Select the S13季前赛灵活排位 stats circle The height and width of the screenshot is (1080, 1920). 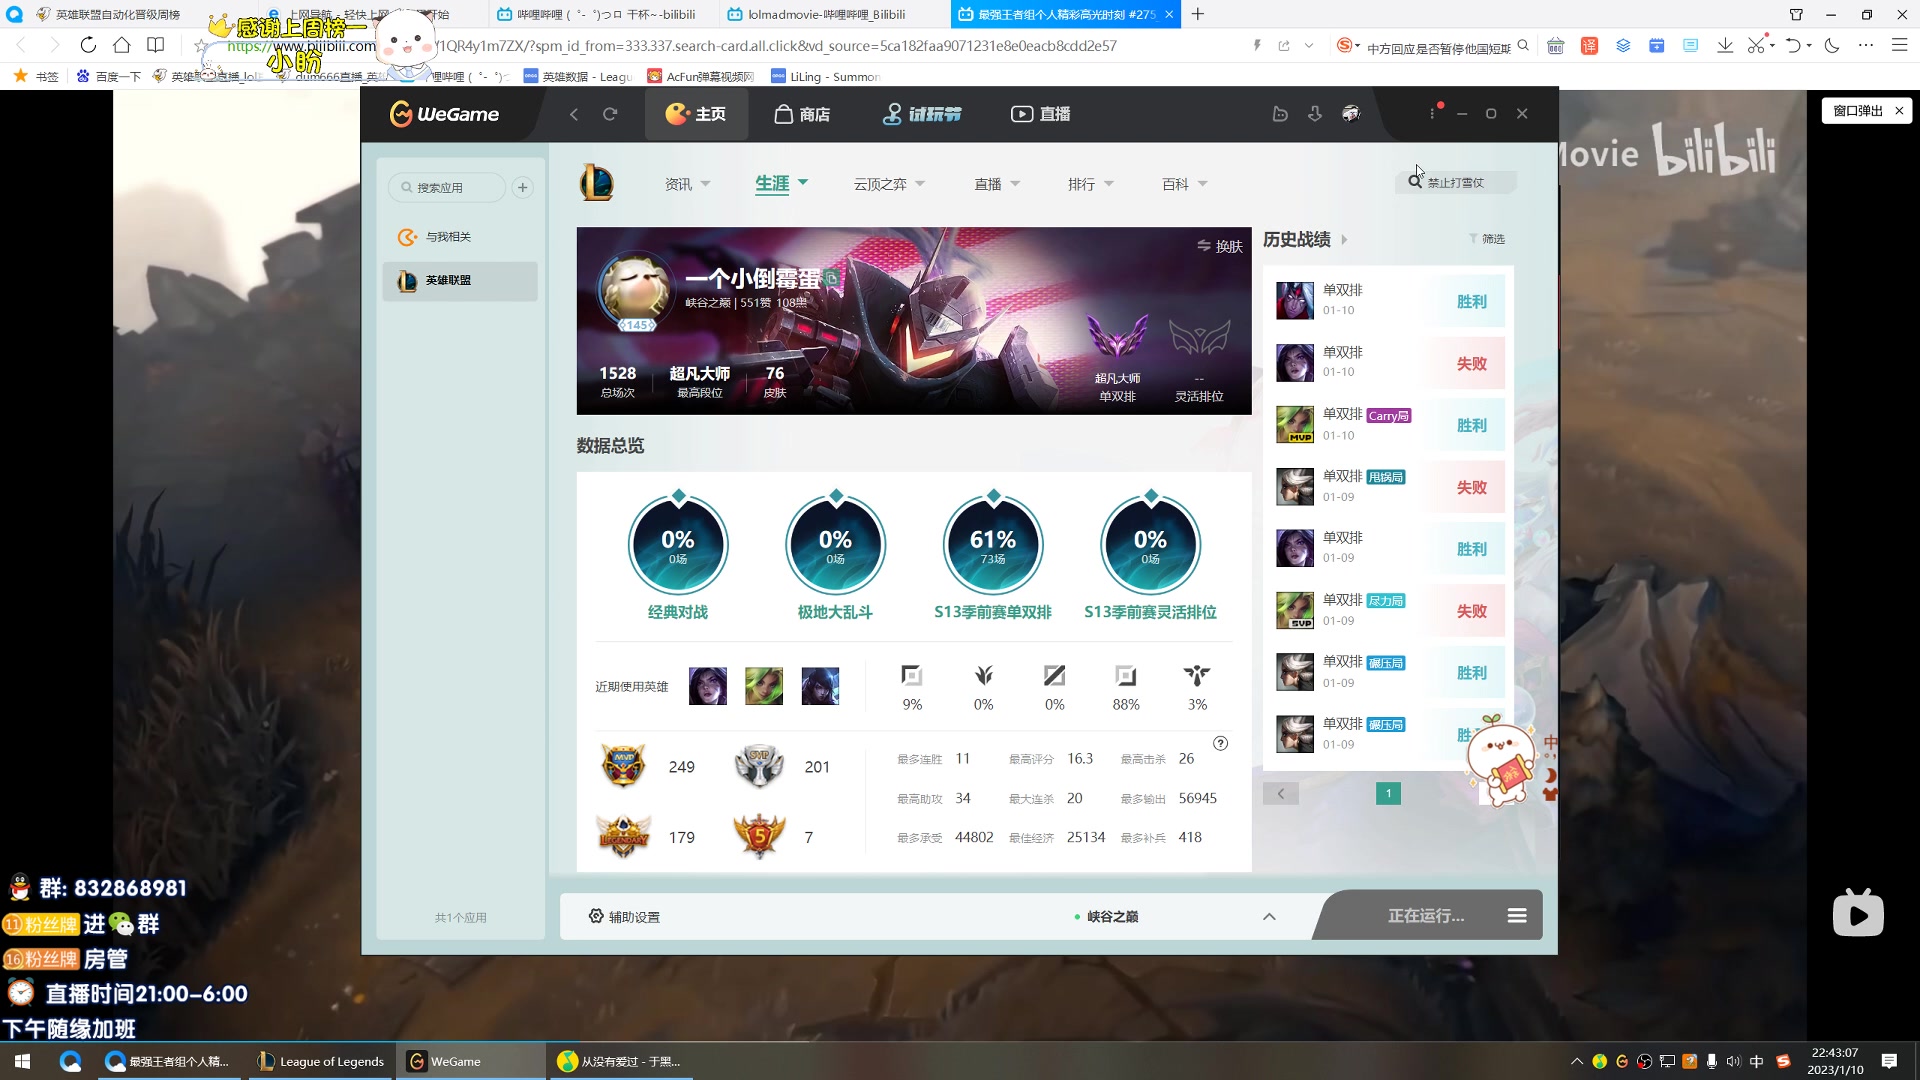click(1150, 545)
